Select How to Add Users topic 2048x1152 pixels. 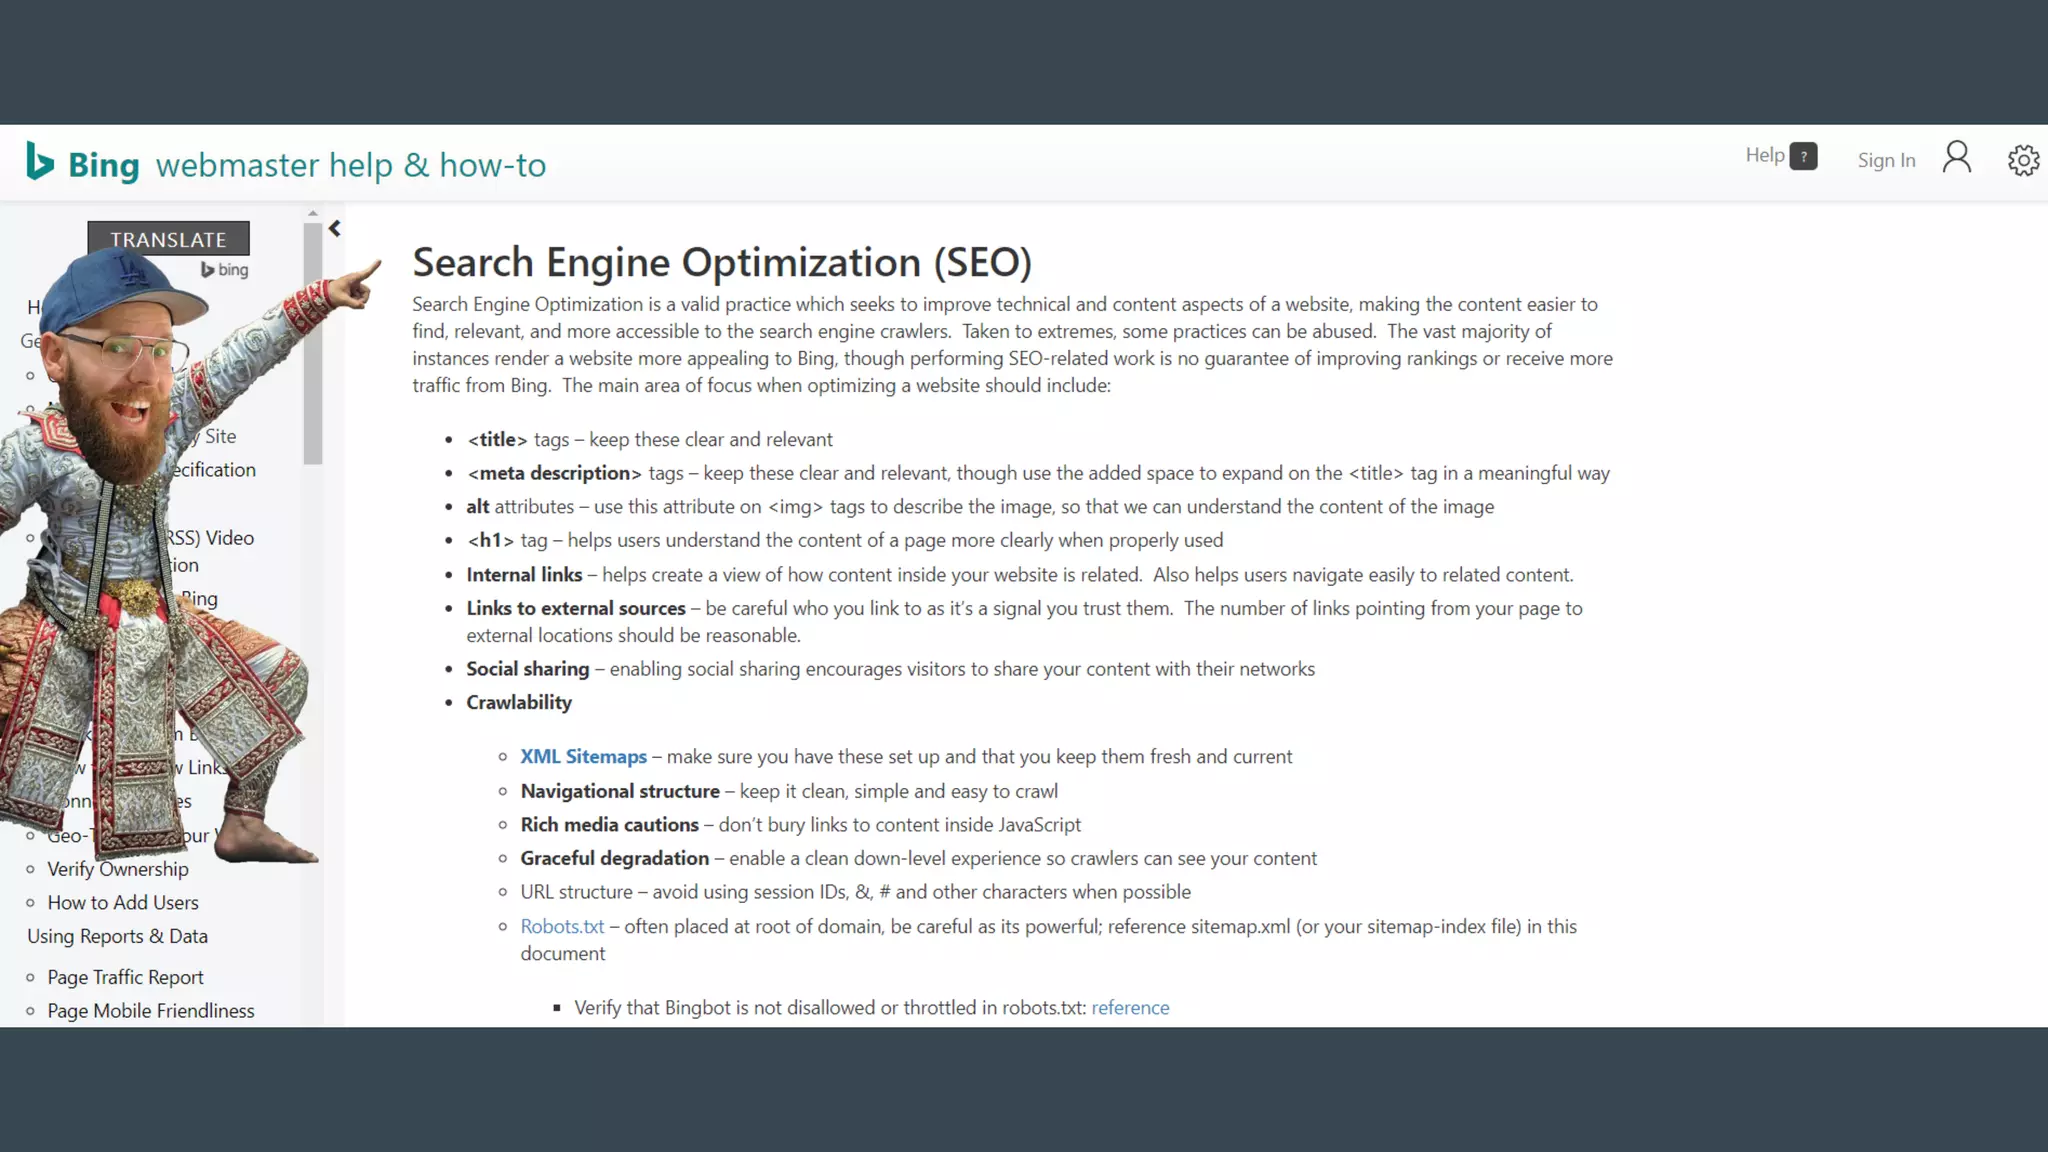point(123,903)
